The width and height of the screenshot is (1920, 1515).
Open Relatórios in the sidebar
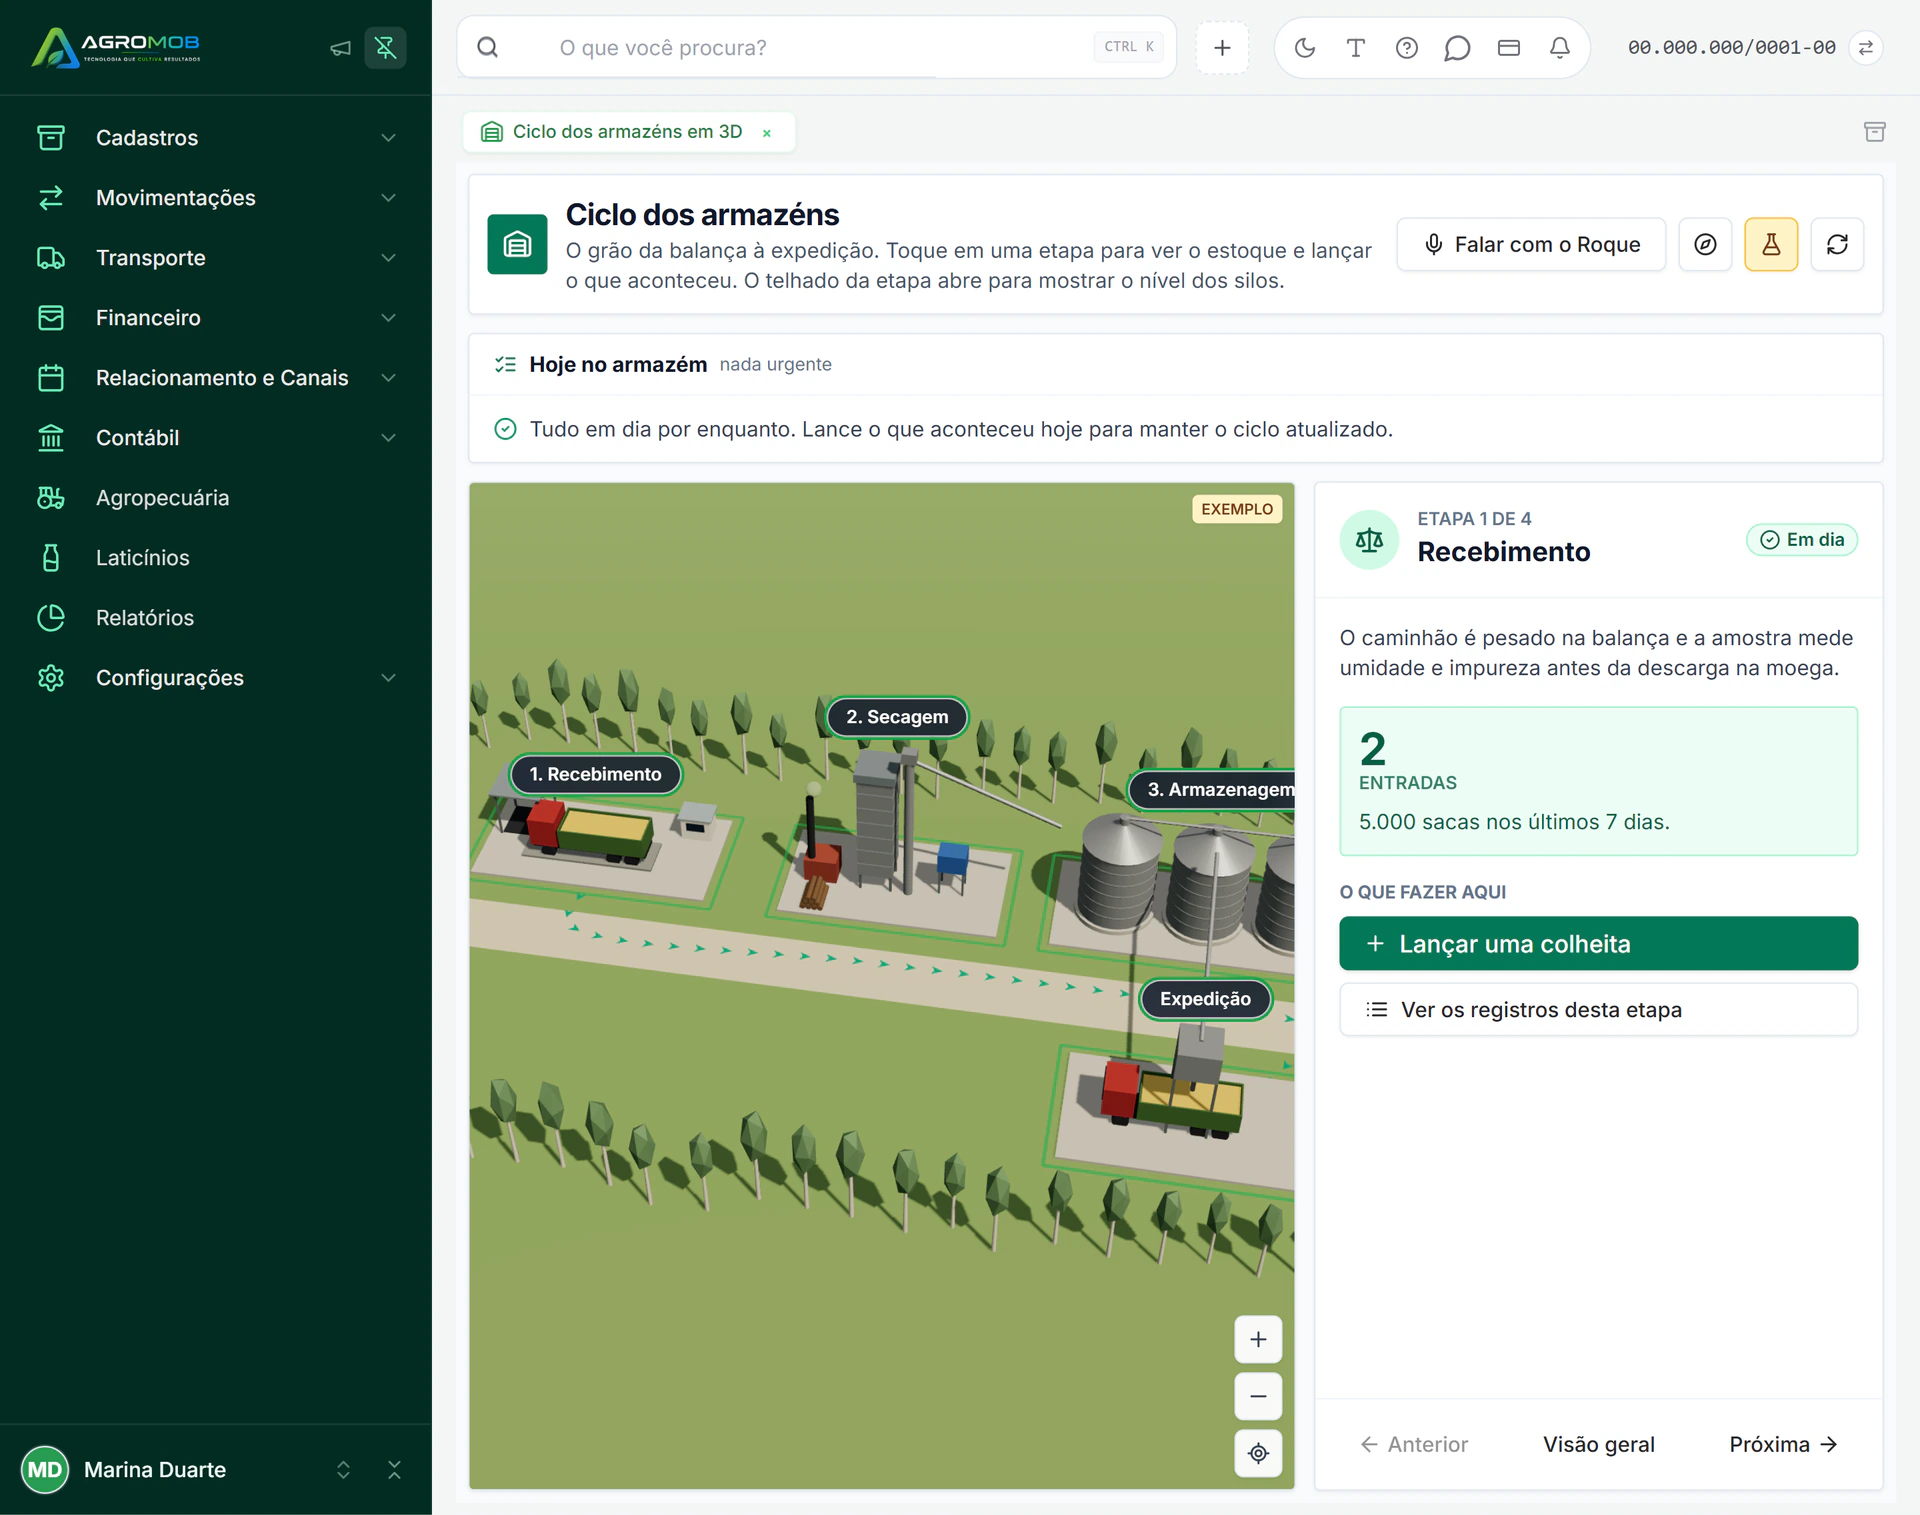[216, 618]
